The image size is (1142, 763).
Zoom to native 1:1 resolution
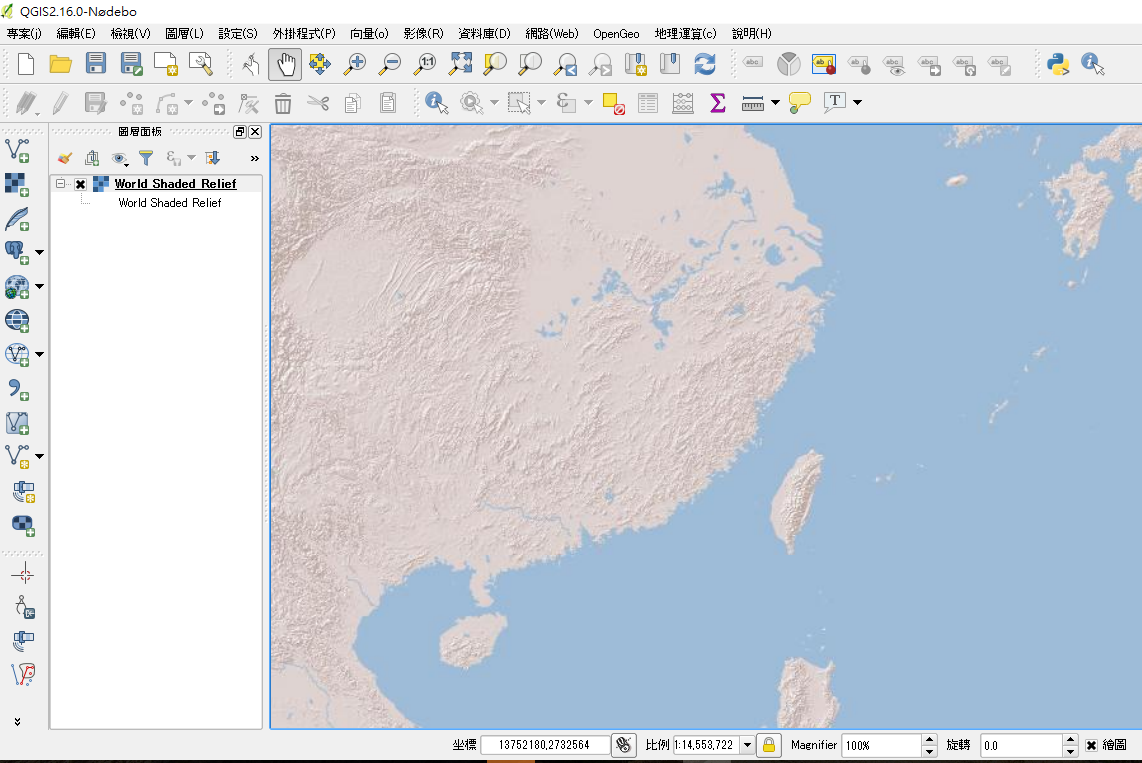[x=425, y=64]
